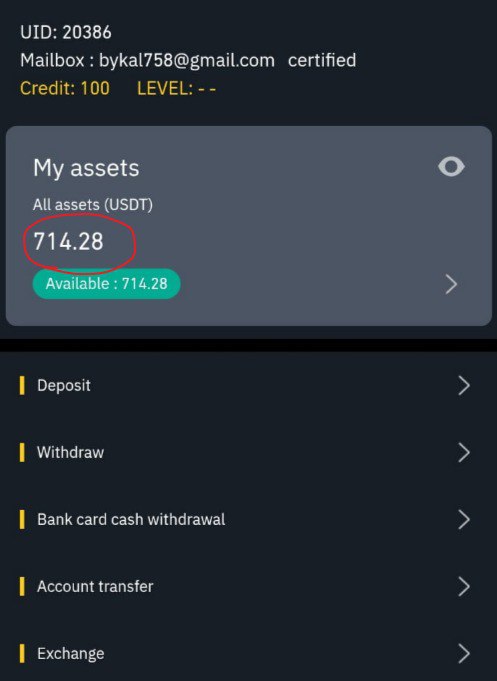
Task: Click the arrow for Bank card cash withdrawal
Action: coord(464,519)
